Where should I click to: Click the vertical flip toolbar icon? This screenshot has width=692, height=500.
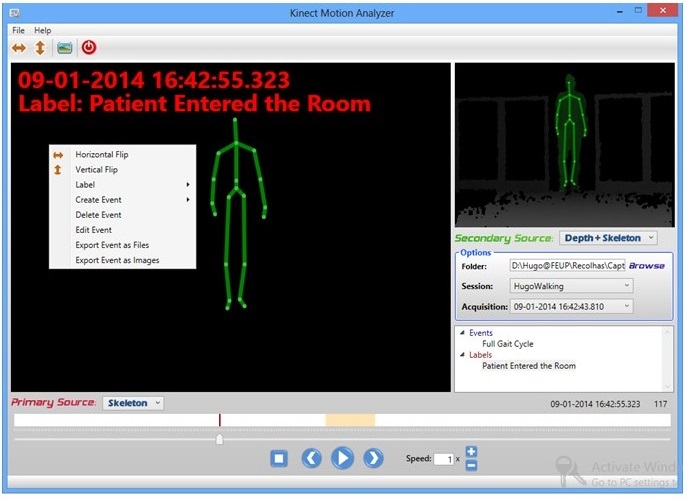pos(40,48)
